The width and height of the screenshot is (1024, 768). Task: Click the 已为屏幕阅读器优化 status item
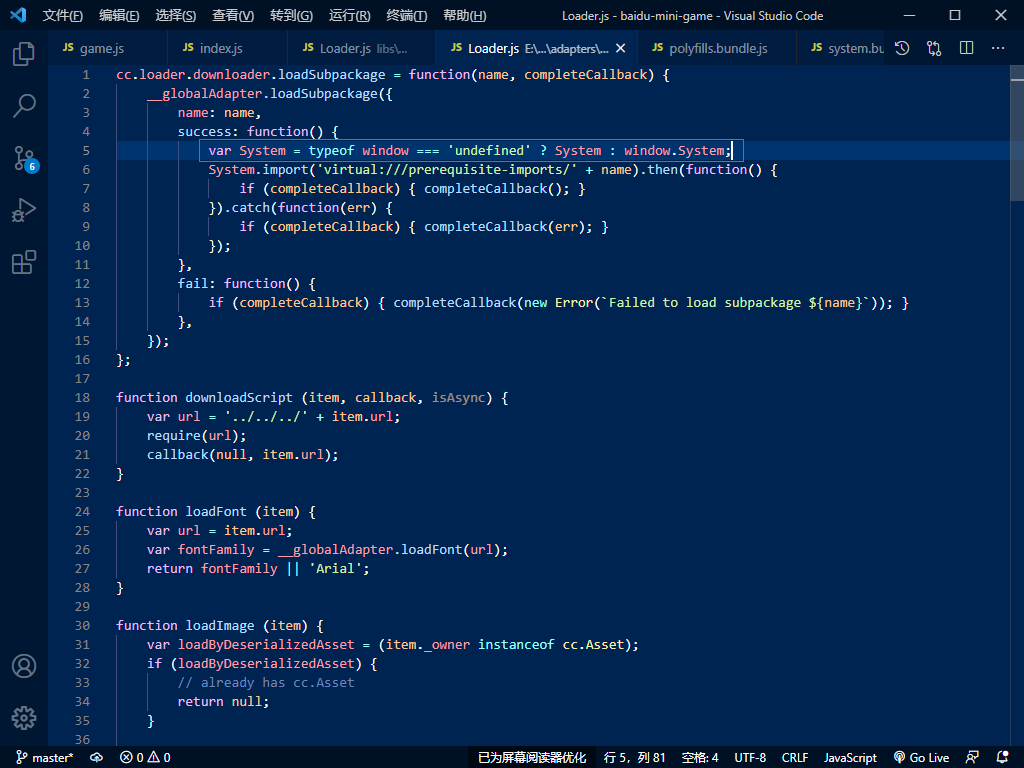[532, 758]
